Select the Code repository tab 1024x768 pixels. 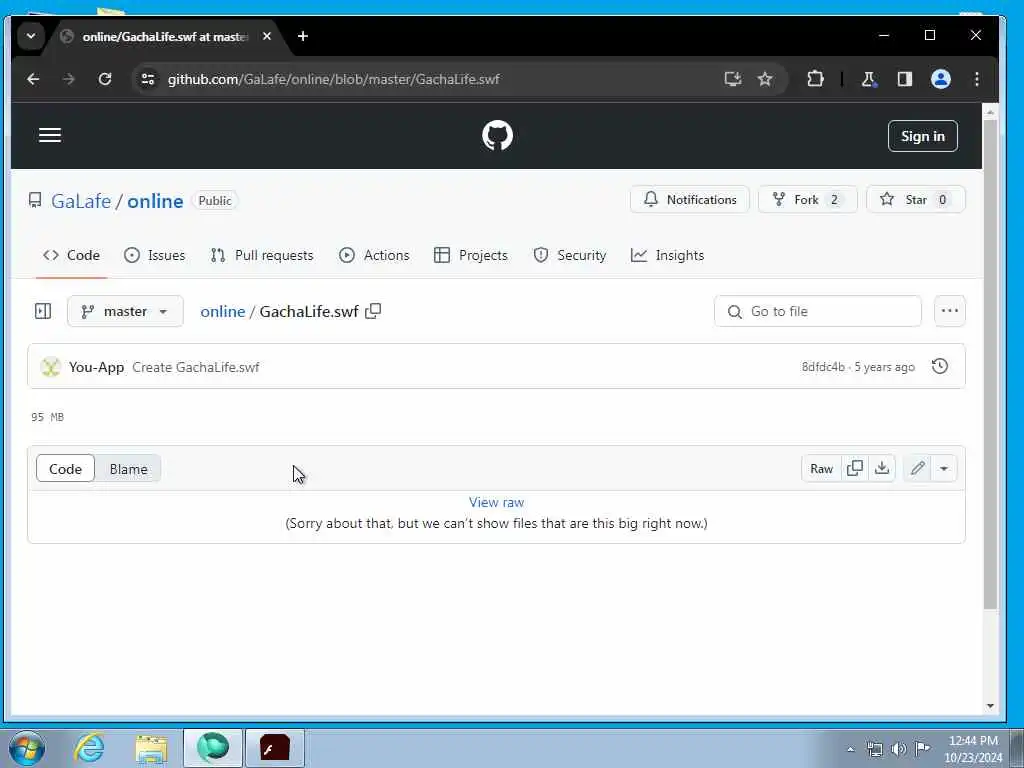[x=71, y=255]
